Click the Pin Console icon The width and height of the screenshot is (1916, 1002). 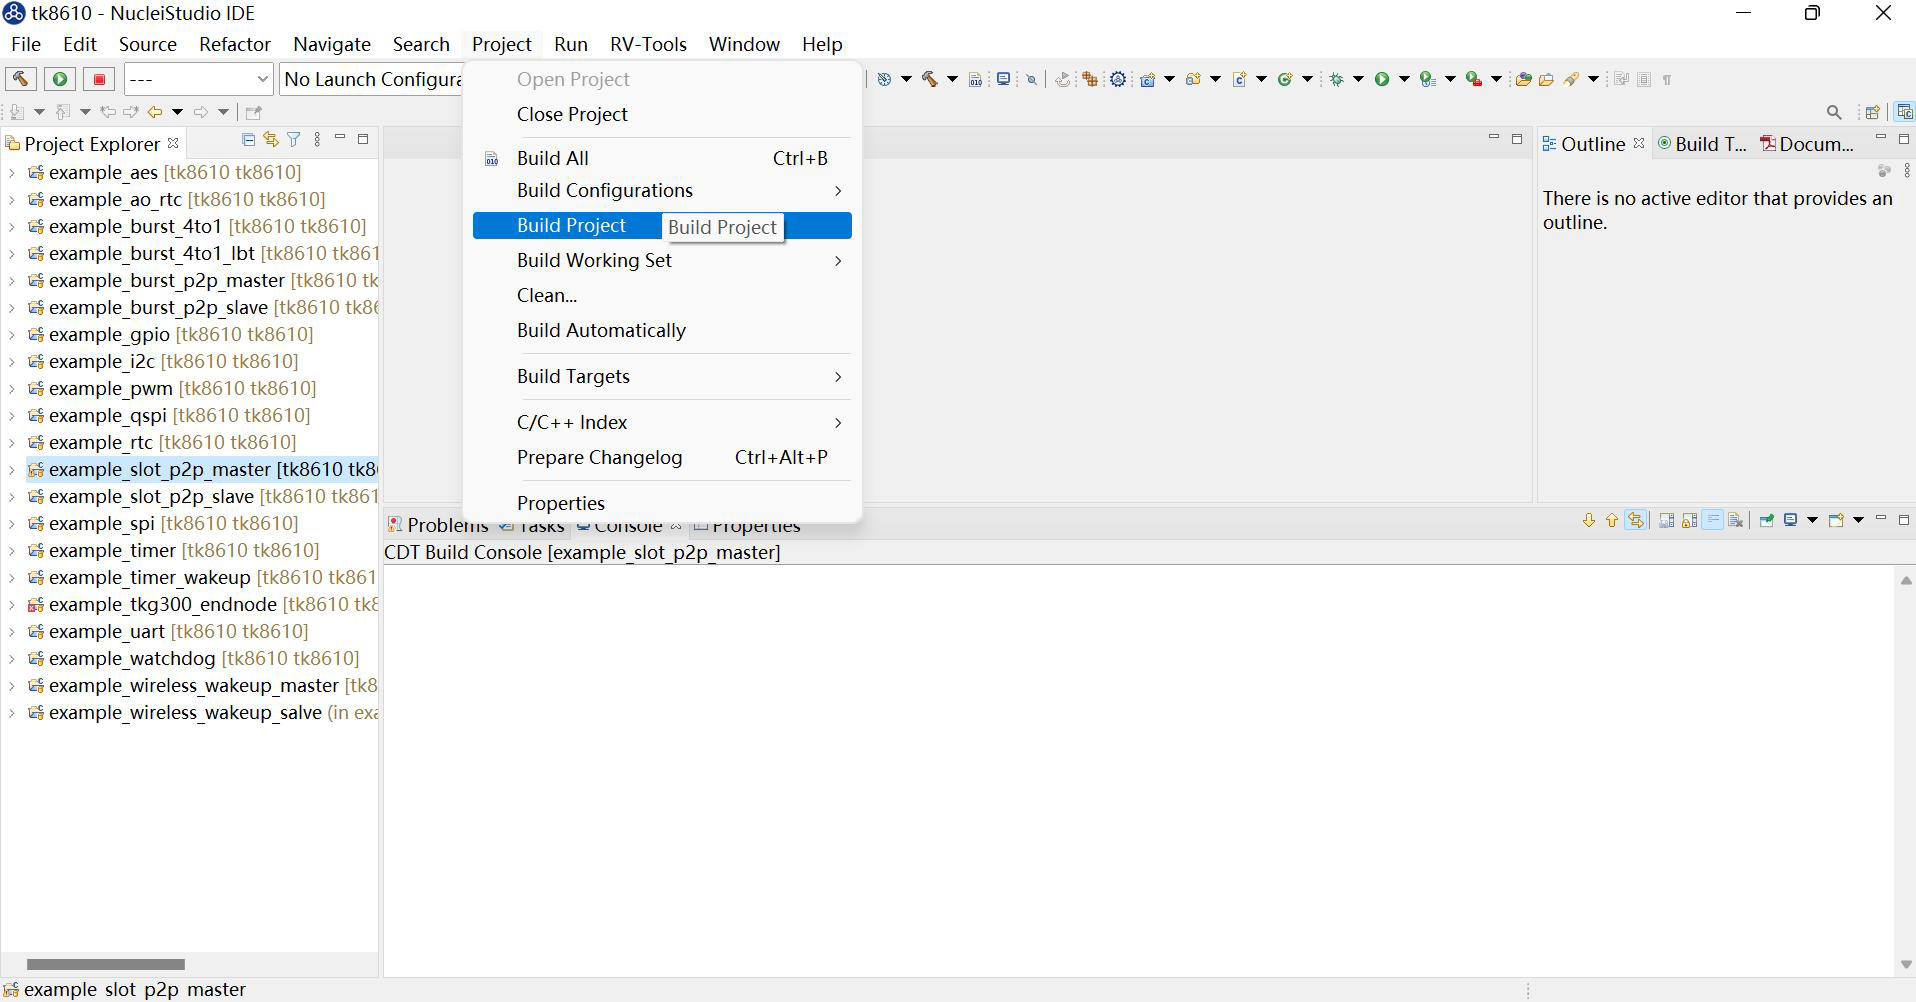[x=1766, y=520]
